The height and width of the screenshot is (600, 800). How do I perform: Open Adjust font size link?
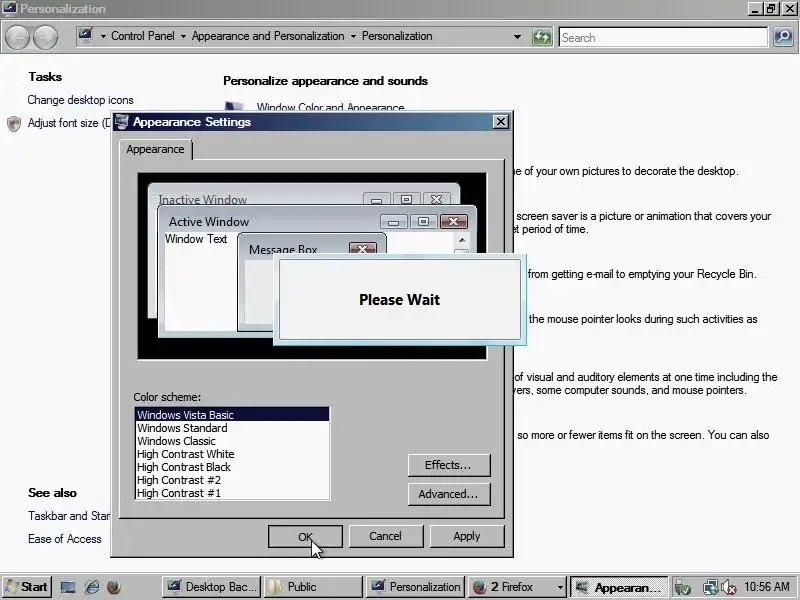point(69,123)
